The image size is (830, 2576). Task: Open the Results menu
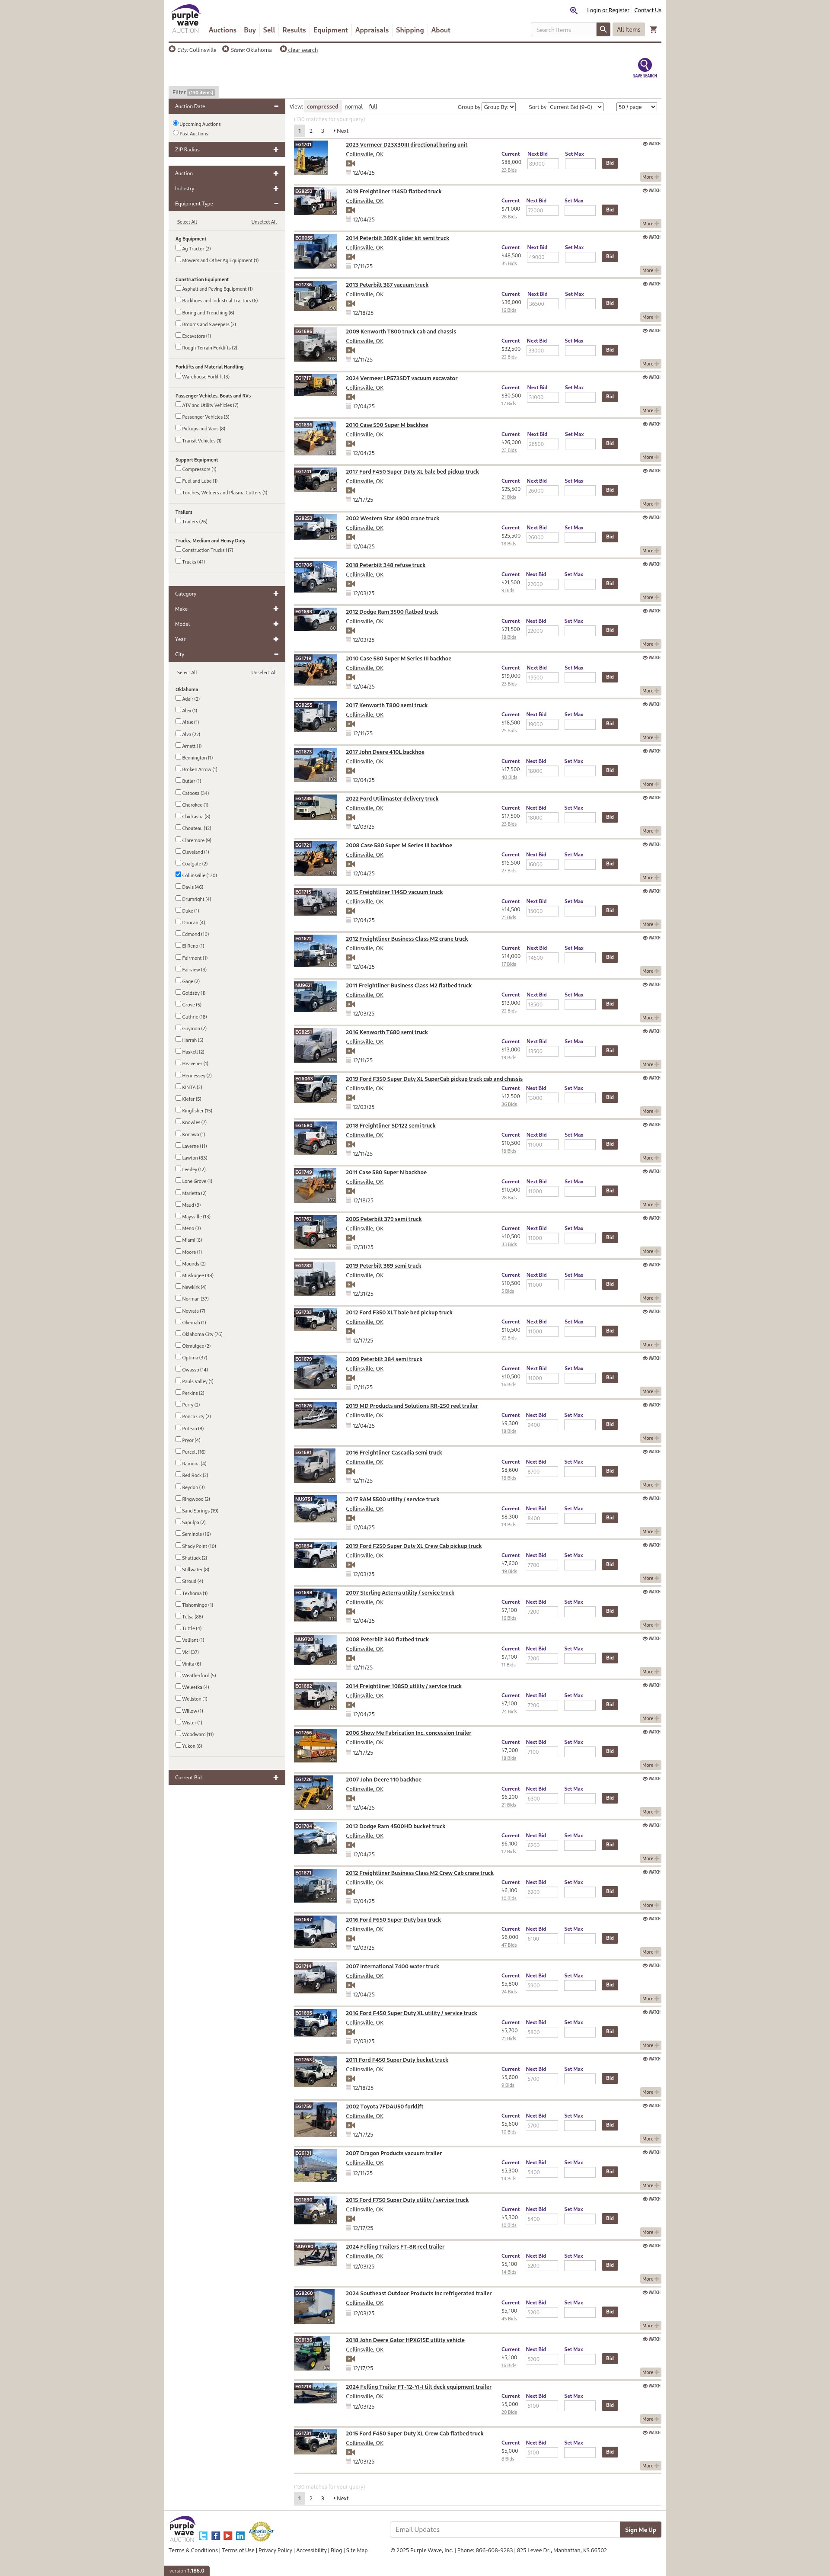pos(294,30)
